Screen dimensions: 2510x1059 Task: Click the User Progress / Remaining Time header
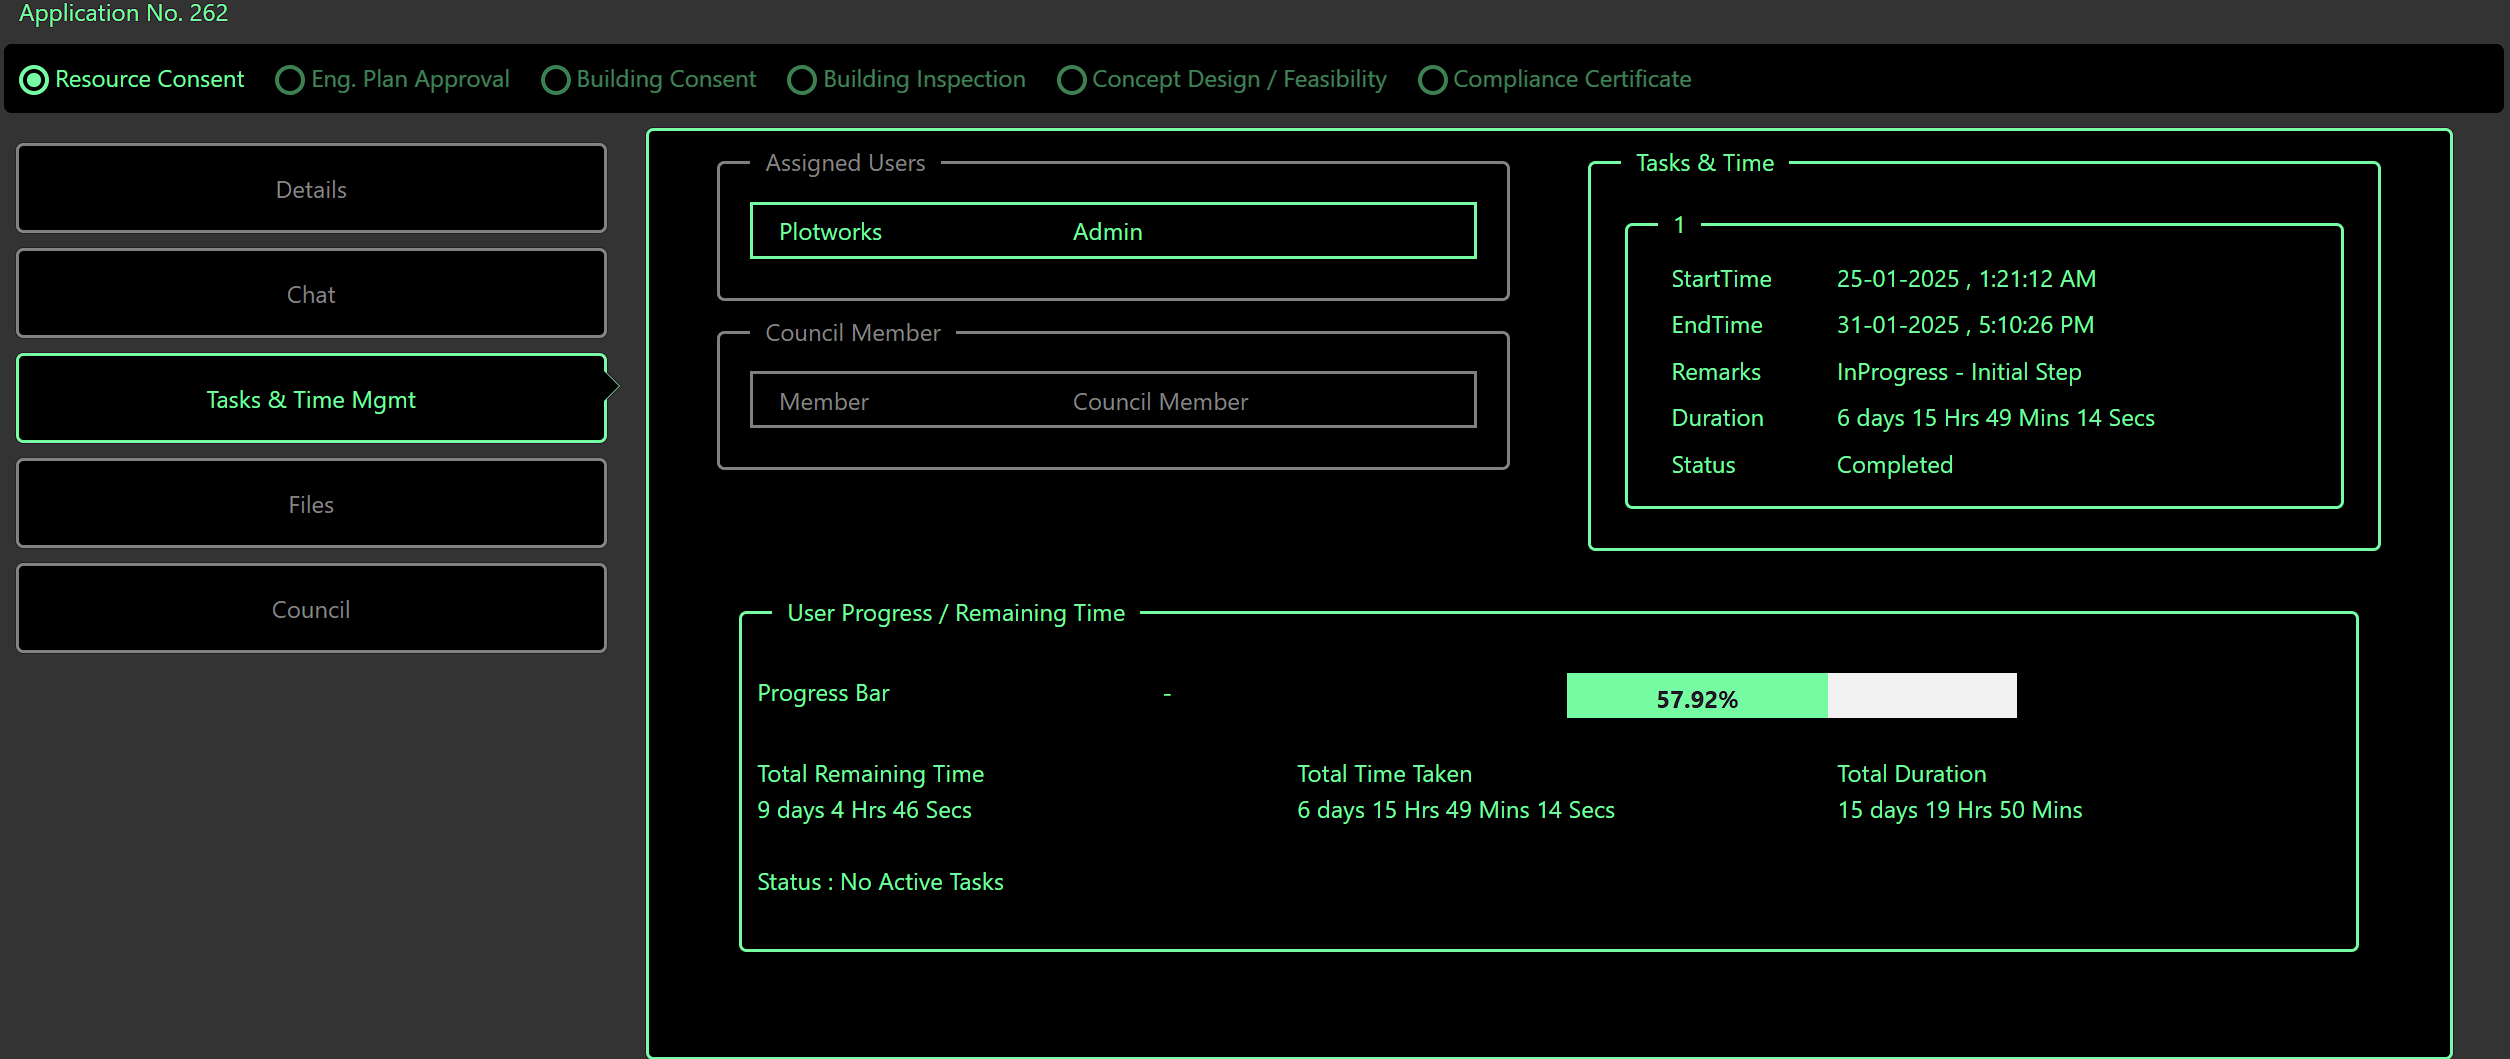coord(956,612)
